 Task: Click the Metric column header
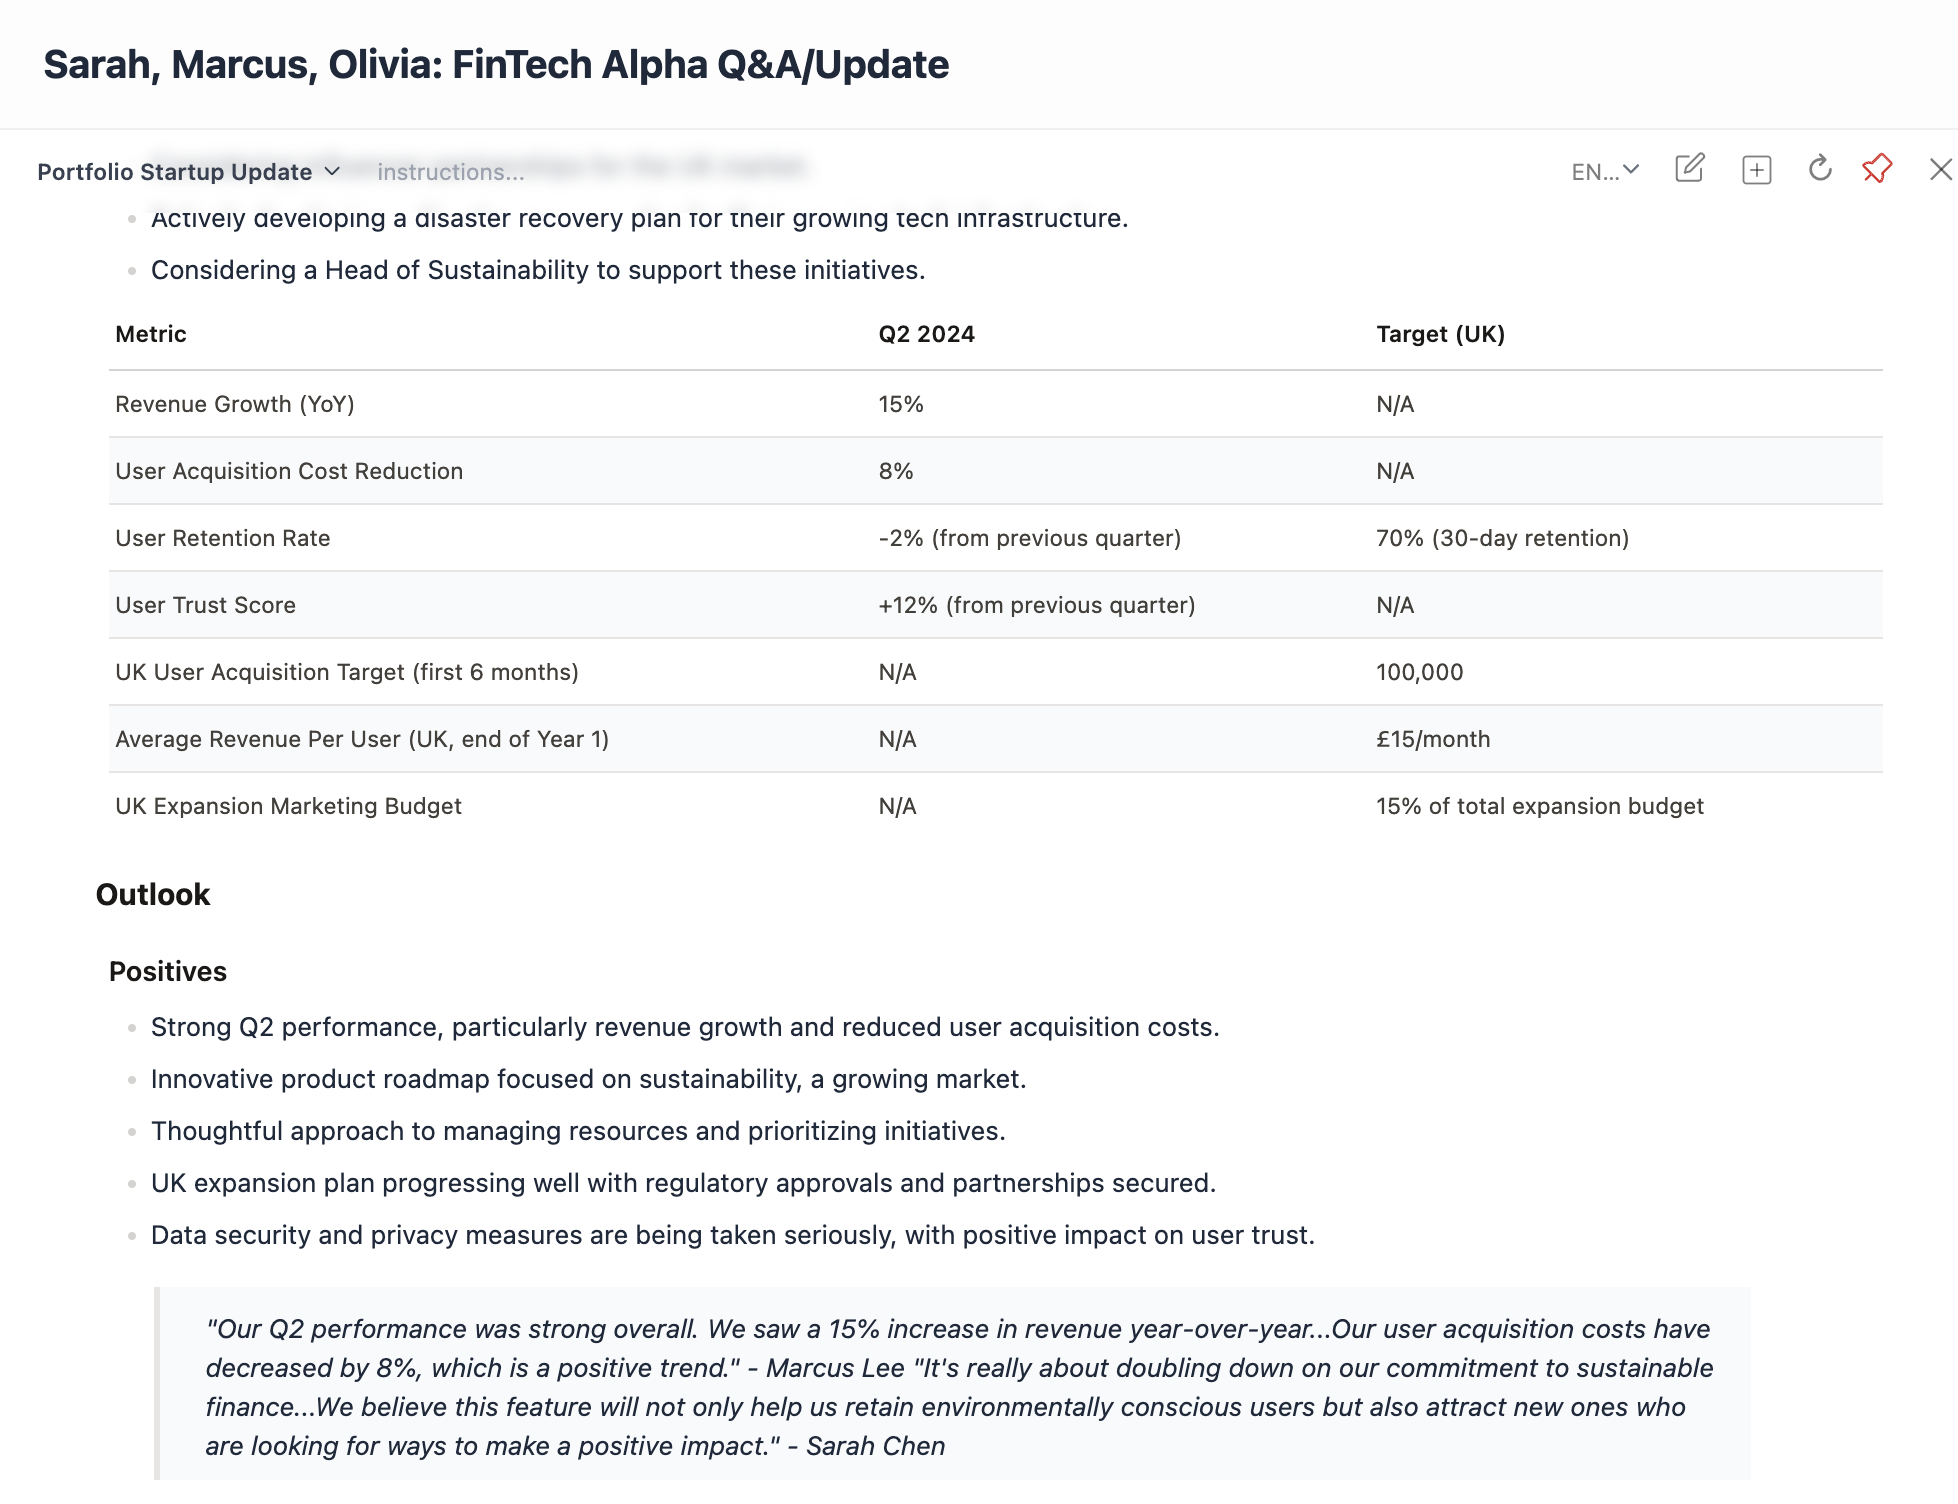point(151,334)
